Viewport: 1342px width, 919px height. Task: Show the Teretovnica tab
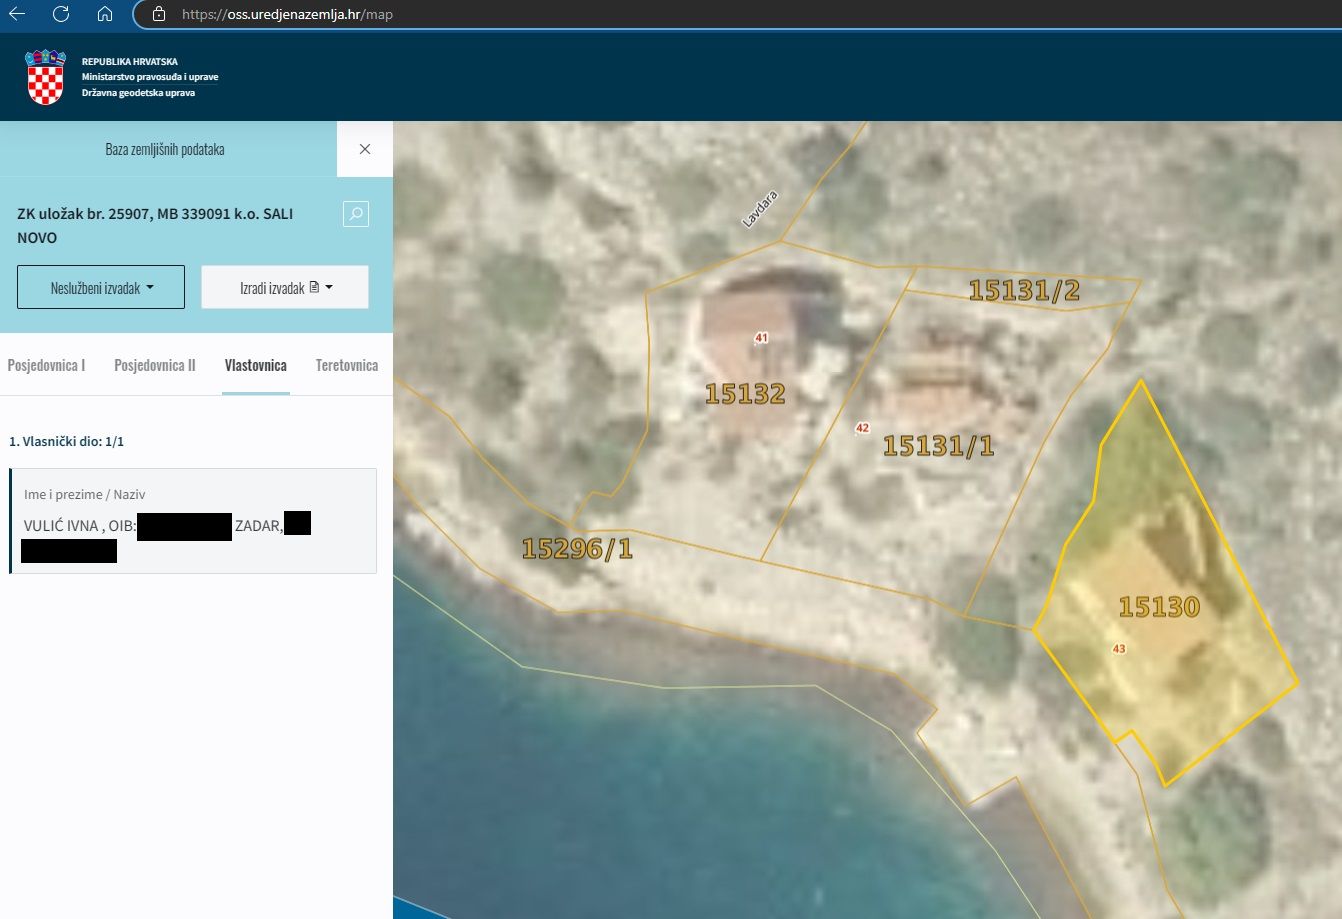(x=347, y=366)
